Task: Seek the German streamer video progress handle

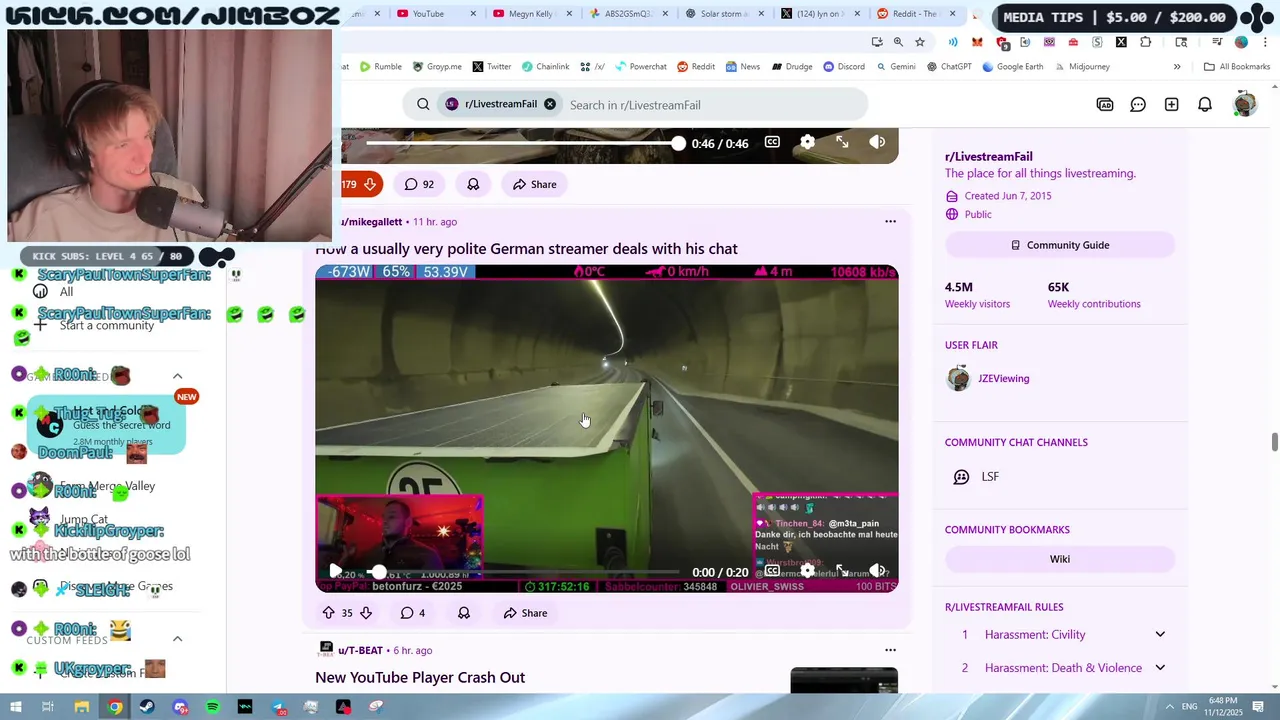Action: click(x=378, y=572)
